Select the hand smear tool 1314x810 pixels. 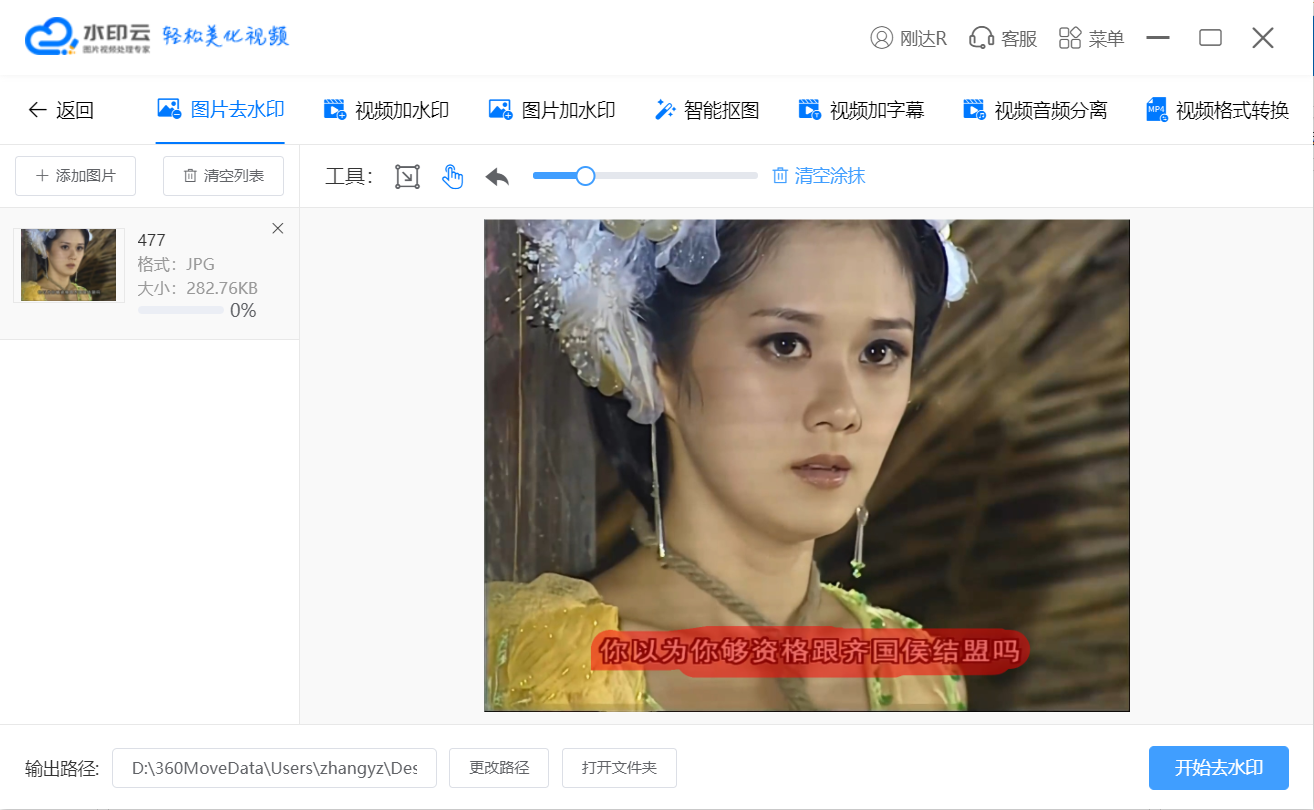(x=453, y=177)
